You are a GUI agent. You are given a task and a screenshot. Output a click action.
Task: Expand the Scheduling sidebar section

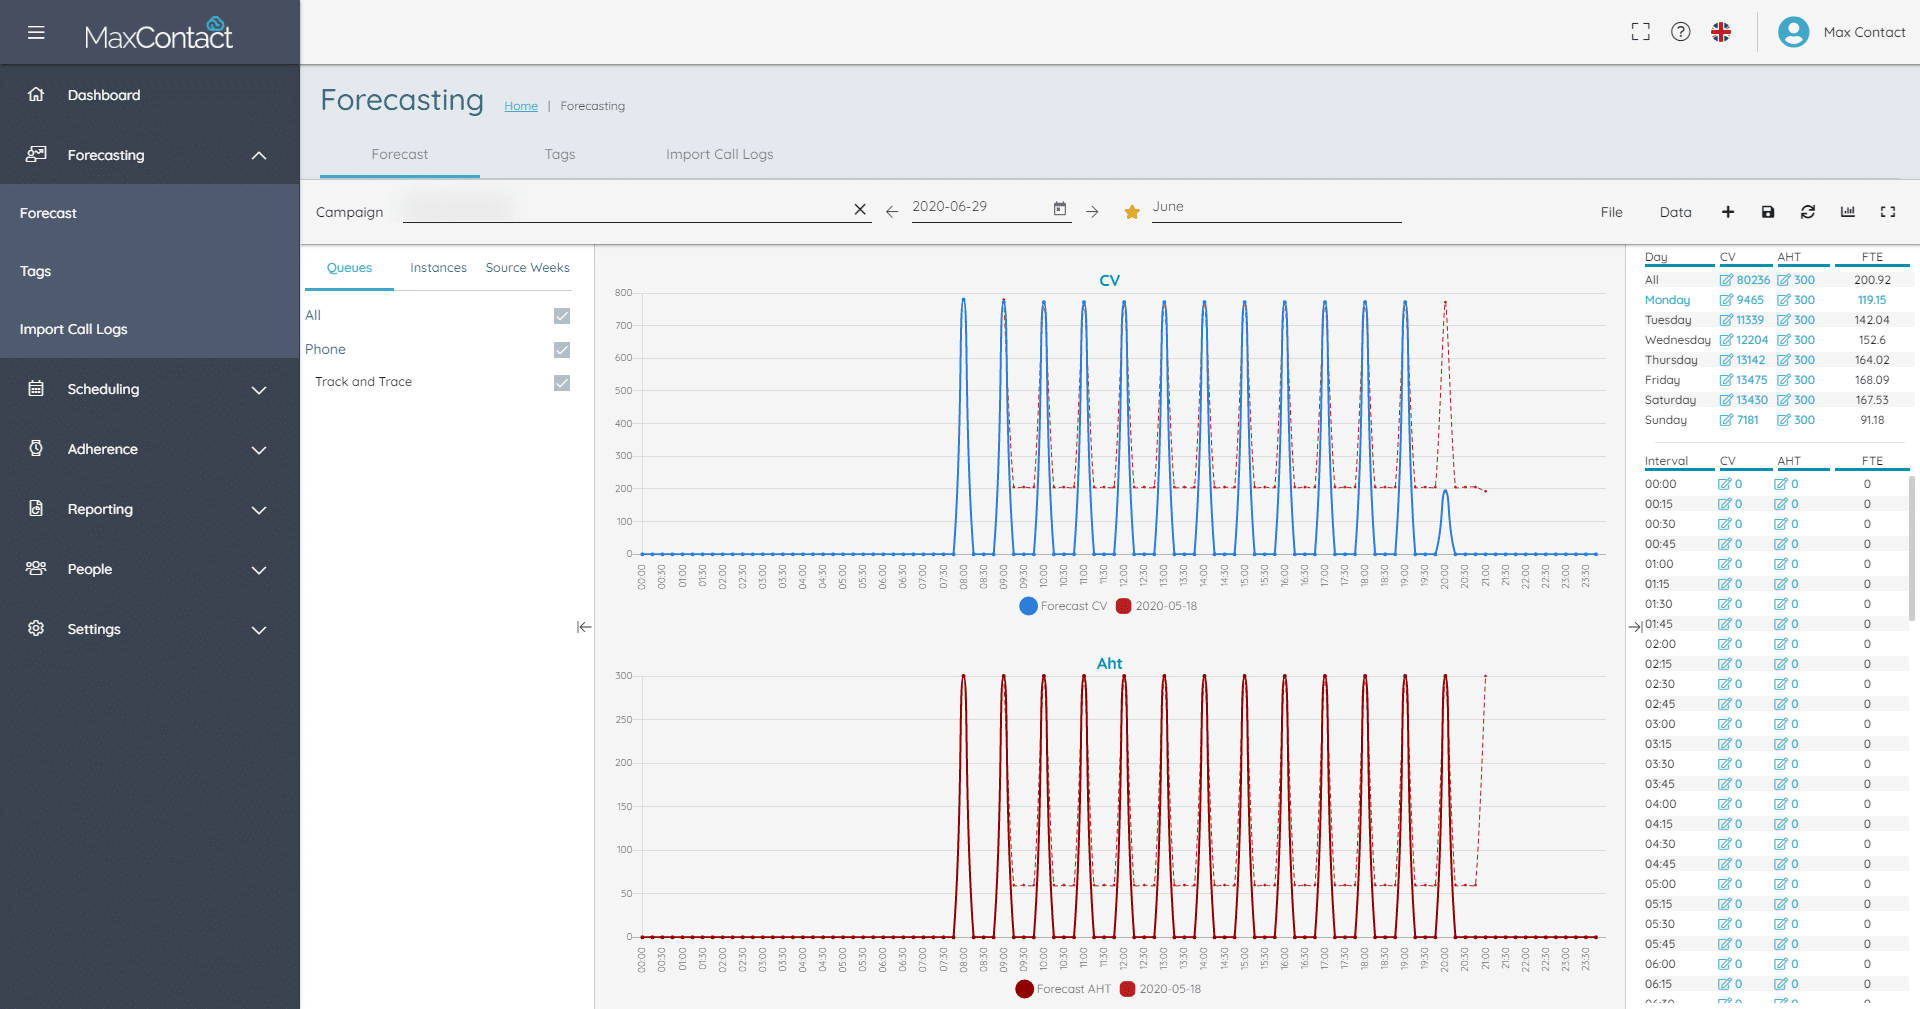click(x=259, y=390)
